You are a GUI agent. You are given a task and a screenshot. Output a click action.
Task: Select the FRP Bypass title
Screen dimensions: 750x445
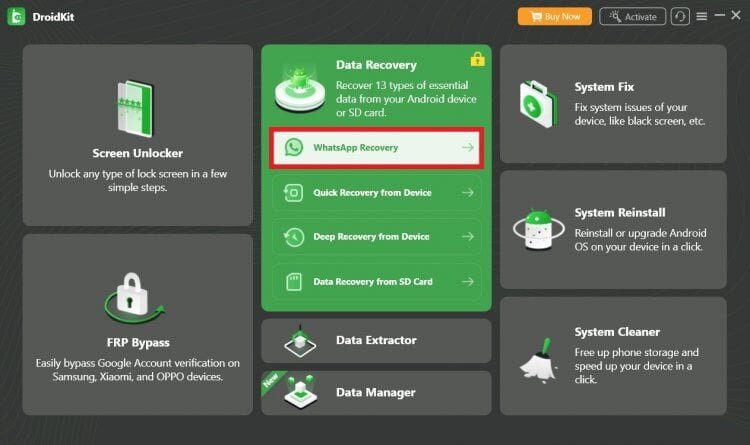138,343
